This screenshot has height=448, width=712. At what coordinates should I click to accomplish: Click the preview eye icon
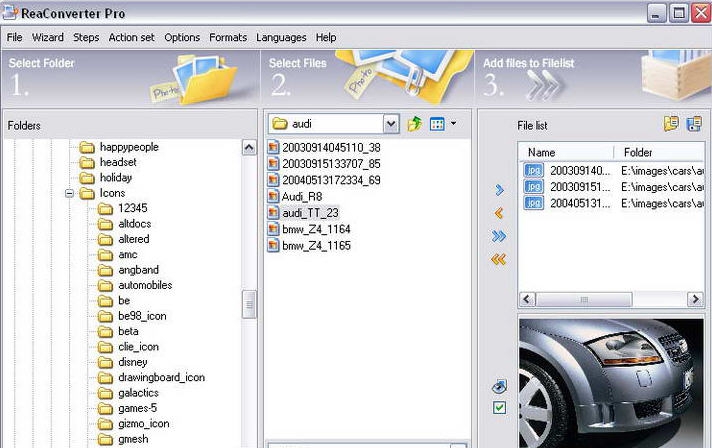499,387
